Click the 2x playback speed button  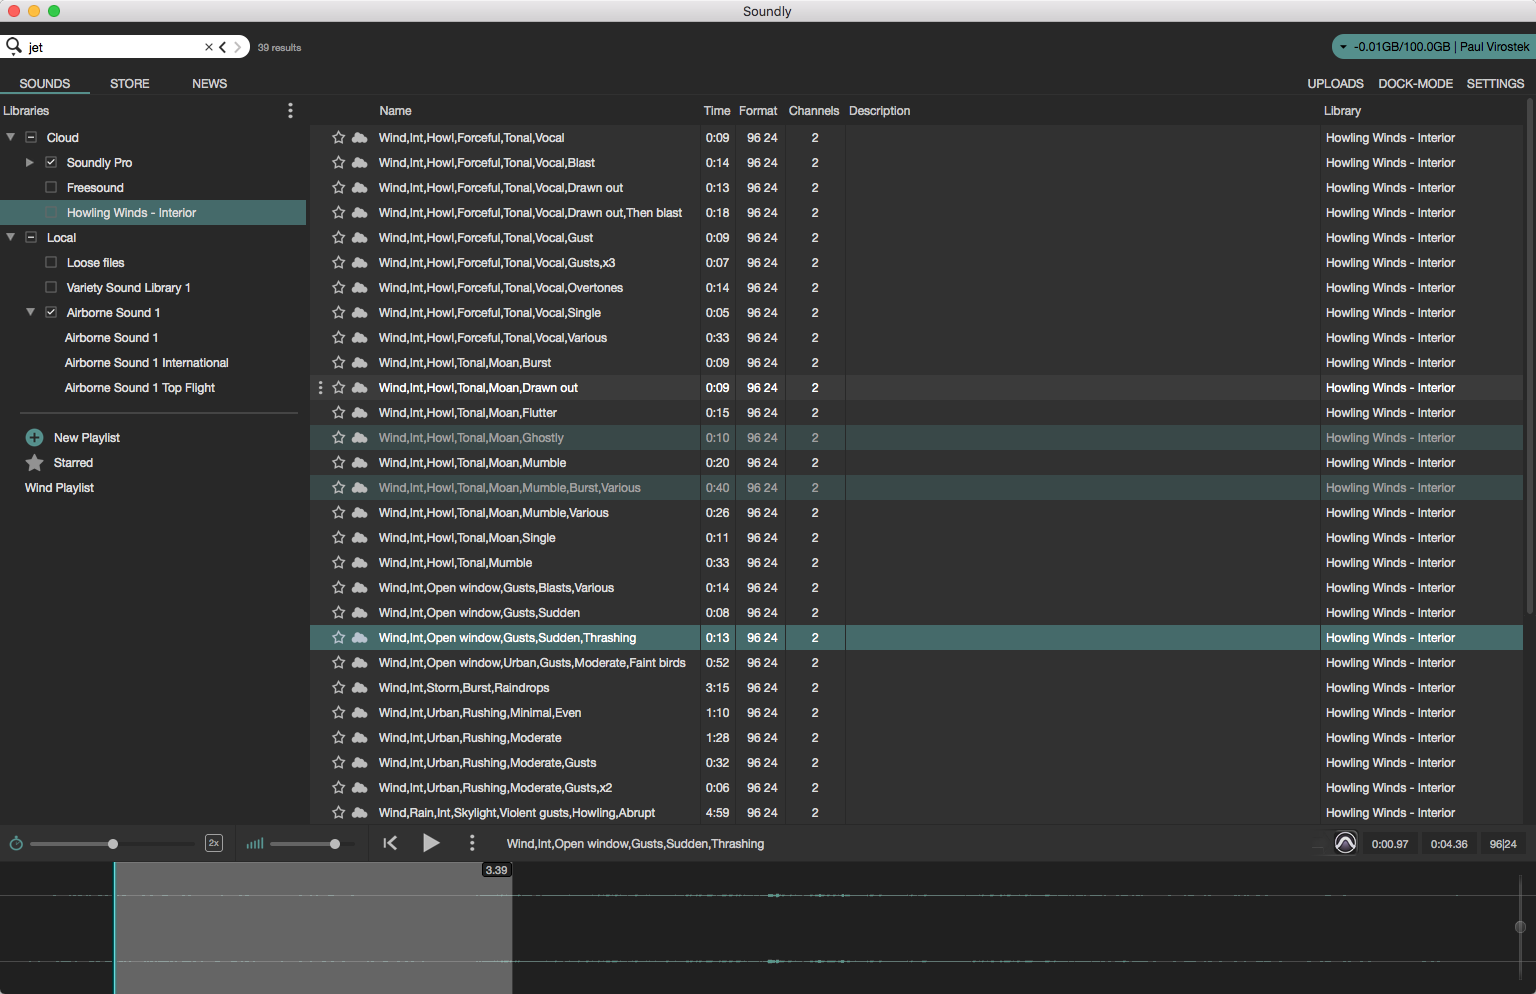click(213, 843)
